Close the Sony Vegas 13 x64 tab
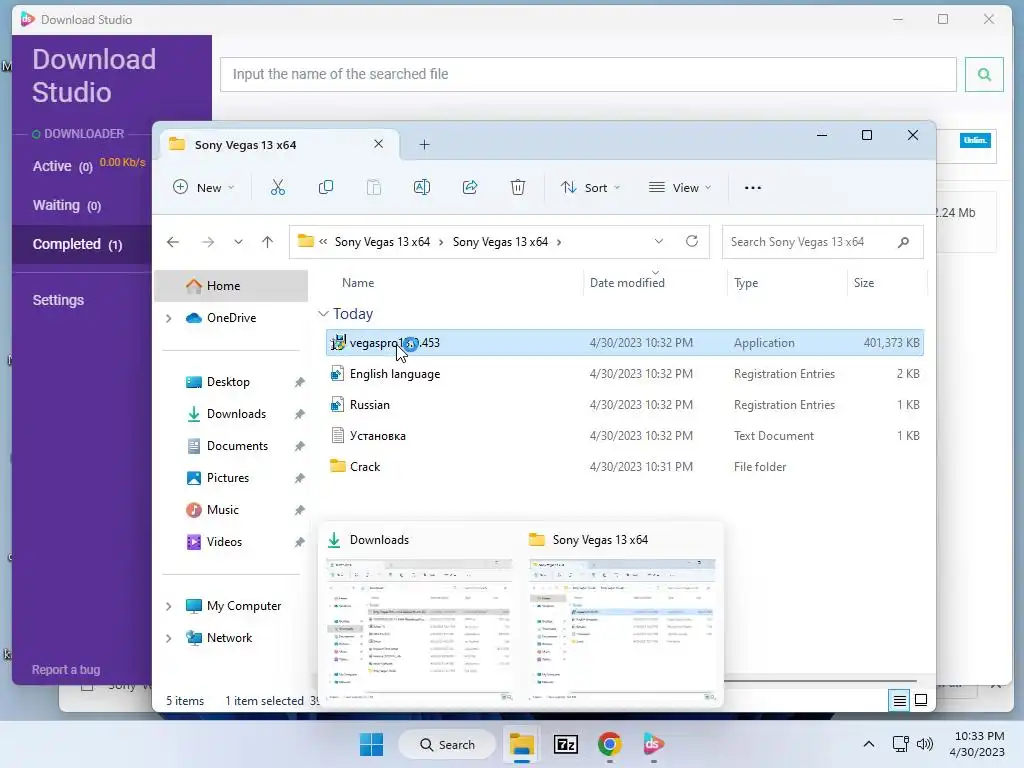Image resolution: width=1024 pixels, height=768 pixels. click(378, 144)
